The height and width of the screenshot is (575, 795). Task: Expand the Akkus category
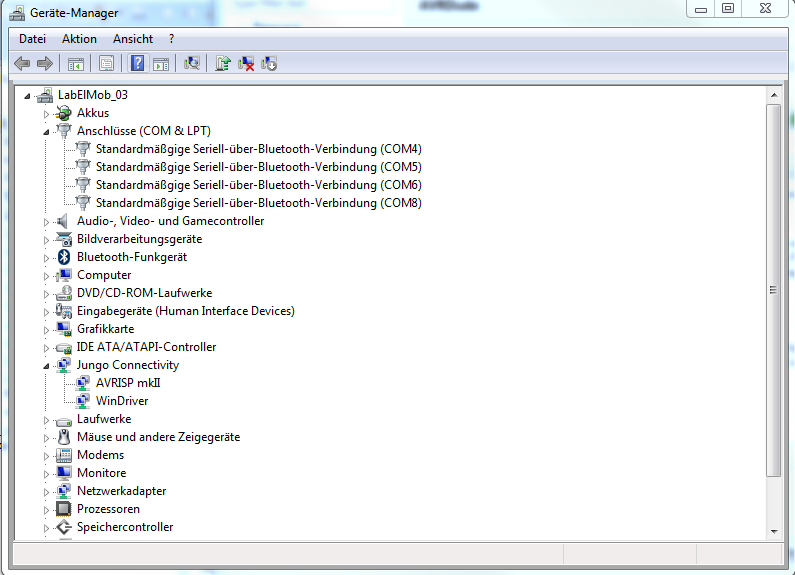(46, 114)
